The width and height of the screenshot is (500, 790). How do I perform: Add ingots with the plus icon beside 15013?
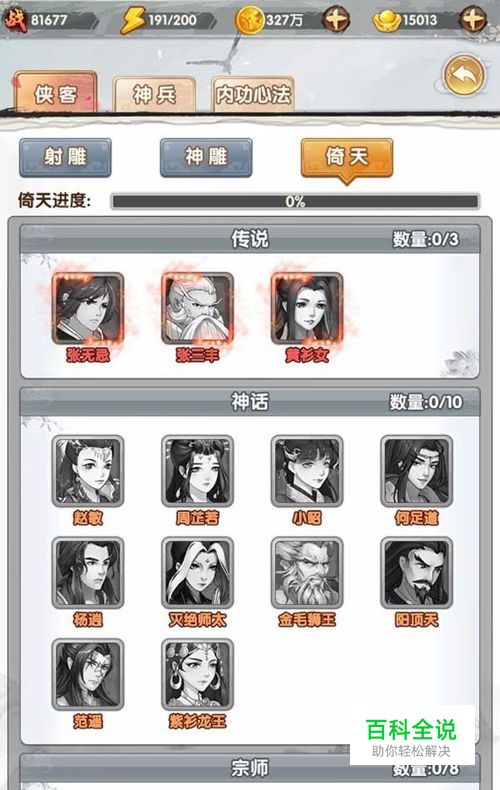pyautogui.click(x=473, y=20)
